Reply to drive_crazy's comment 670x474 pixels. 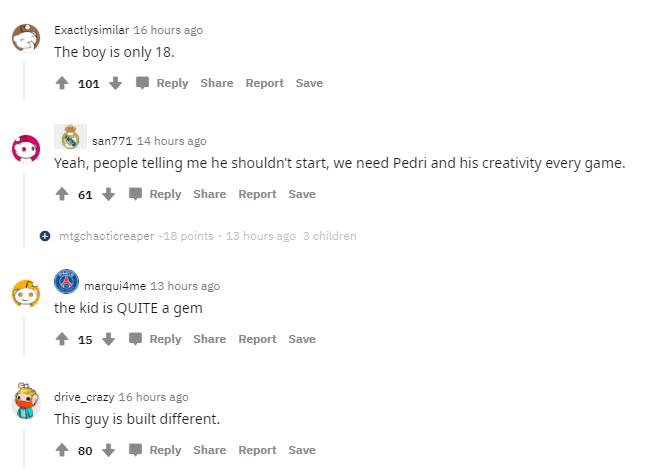tap(155, 450)
